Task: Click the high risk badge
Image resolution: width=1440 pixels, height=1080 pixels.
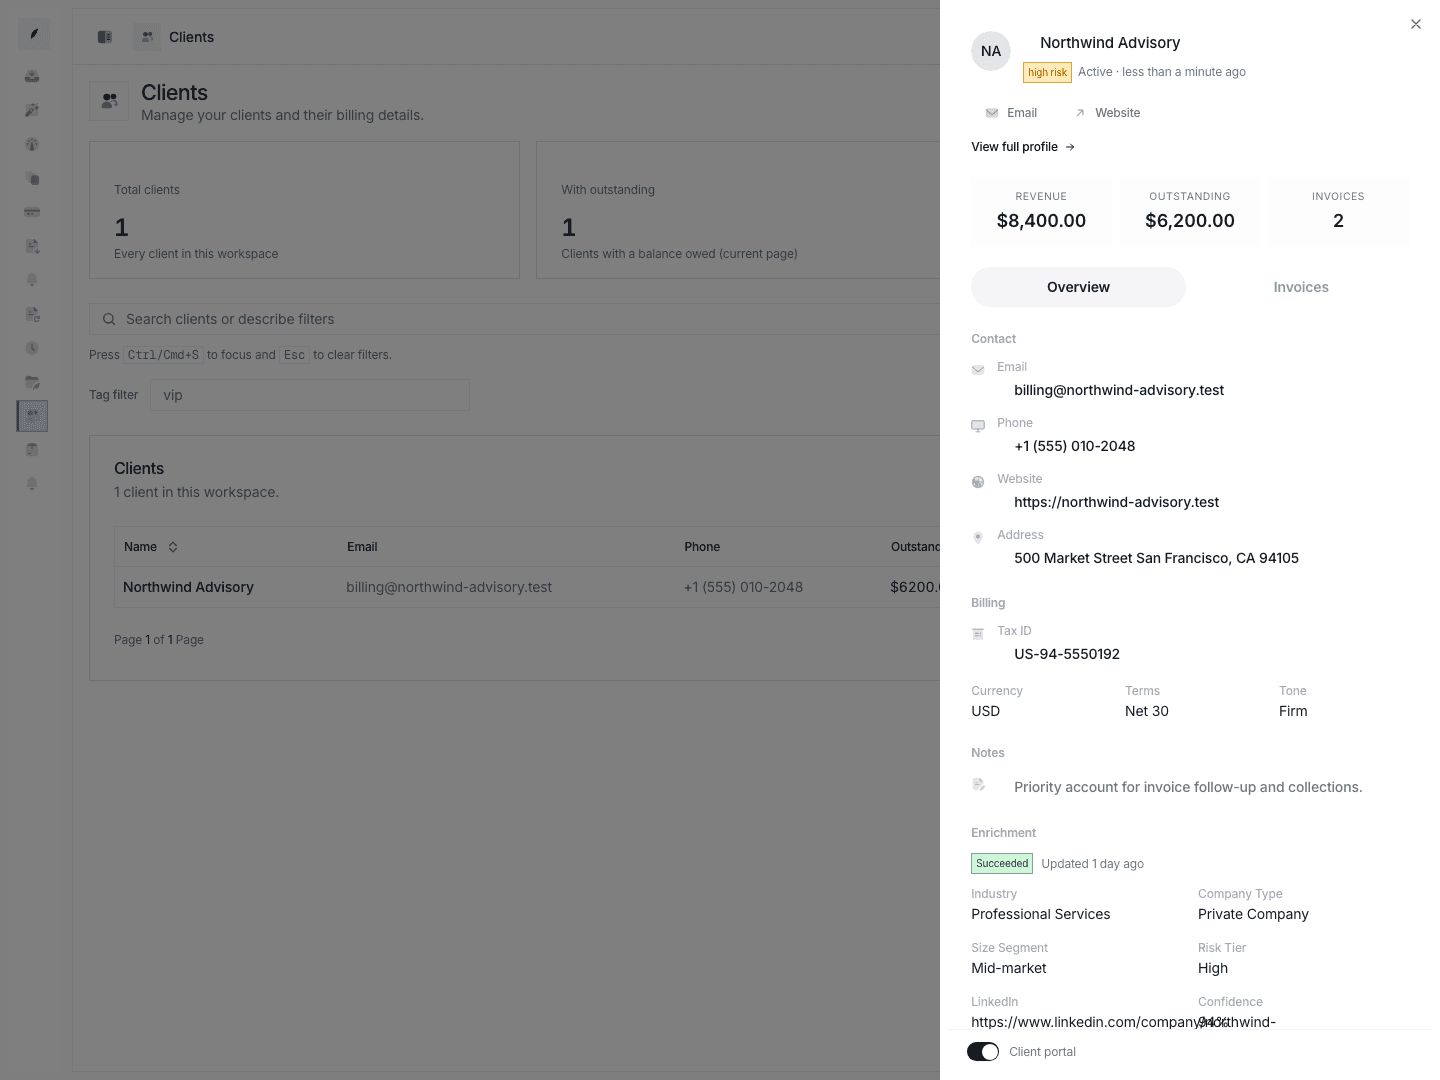Action: (x=1047, y=72)
